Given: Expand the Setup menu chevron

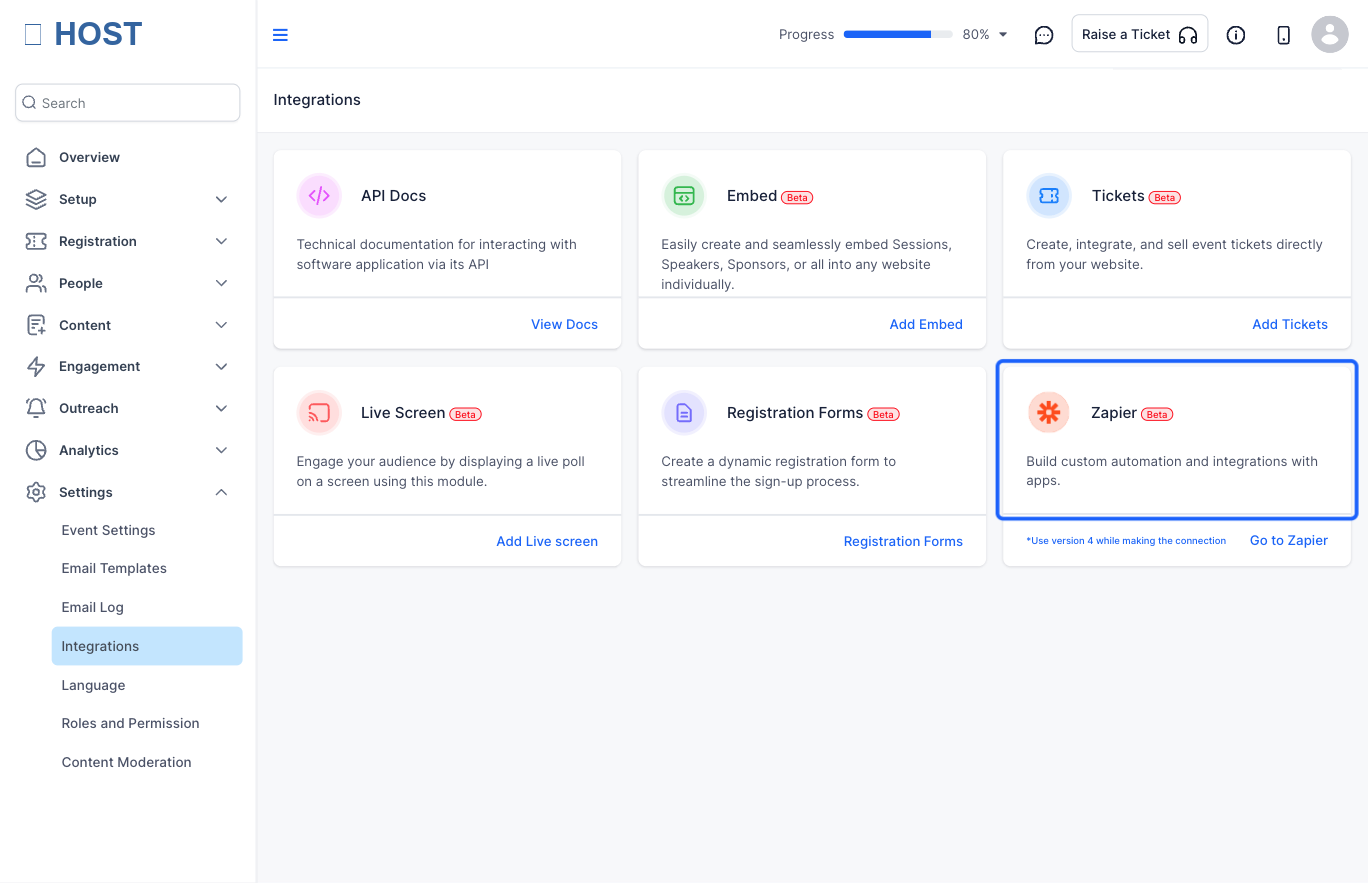Looking at the screenshot, I should tap(222, 199).
